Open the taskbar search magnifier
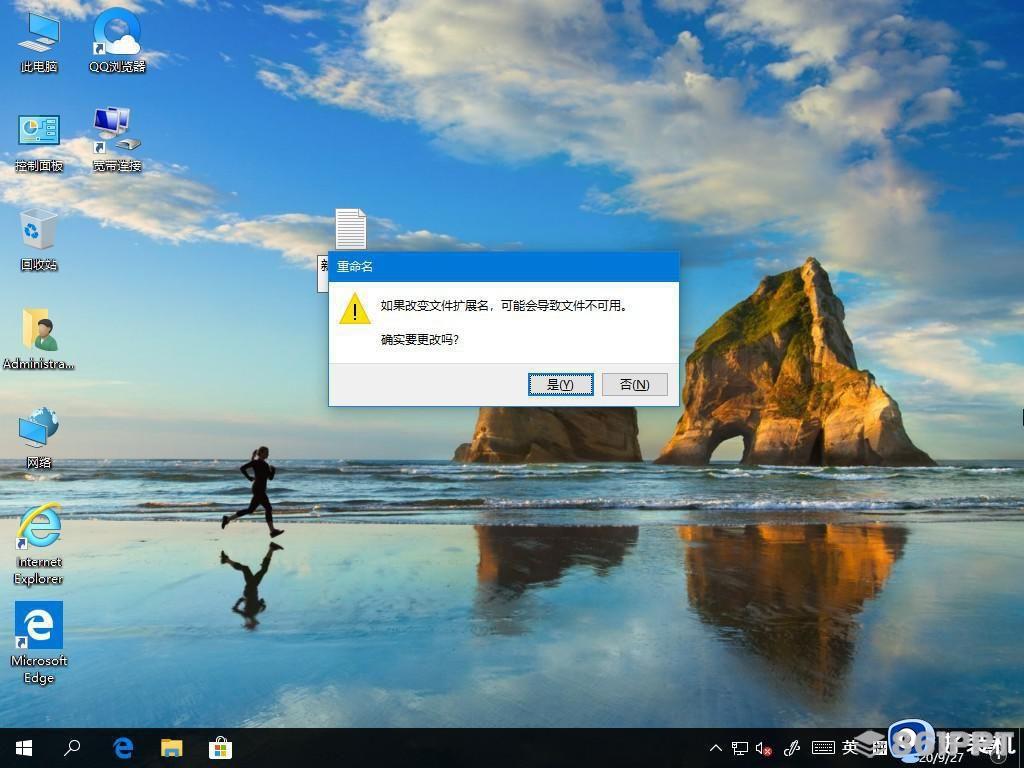The image size is (1024, 768). pyautogui.click(x=72, y=748)
